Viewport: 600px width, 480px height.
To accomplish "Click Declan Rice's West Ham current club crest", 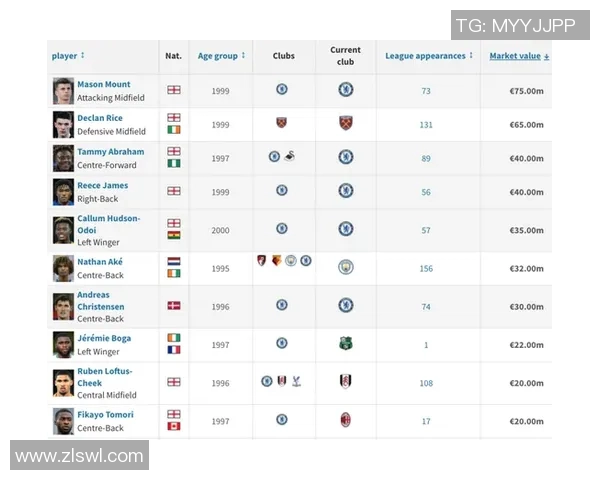I will click(345, 124).
